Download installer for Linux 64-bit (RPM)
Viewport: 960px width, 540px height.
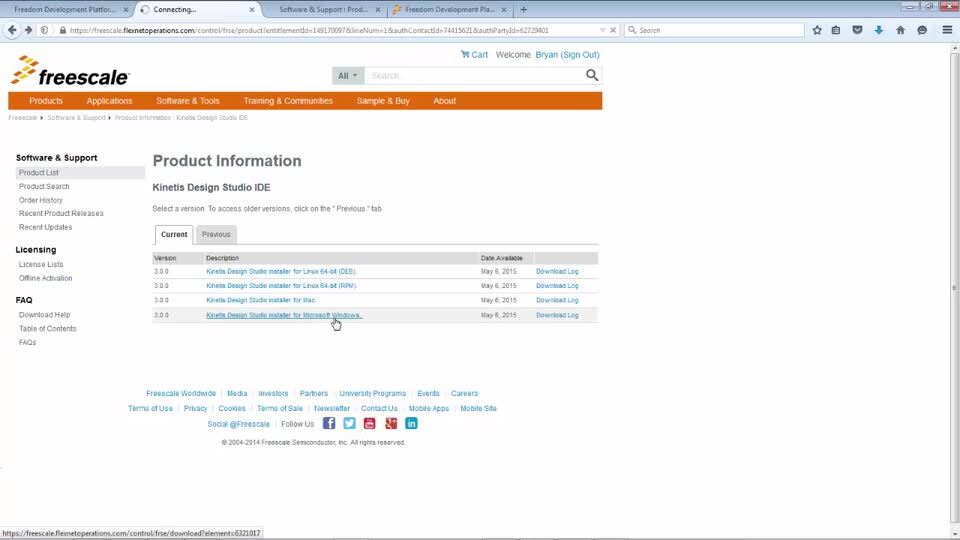coord(281,286)
